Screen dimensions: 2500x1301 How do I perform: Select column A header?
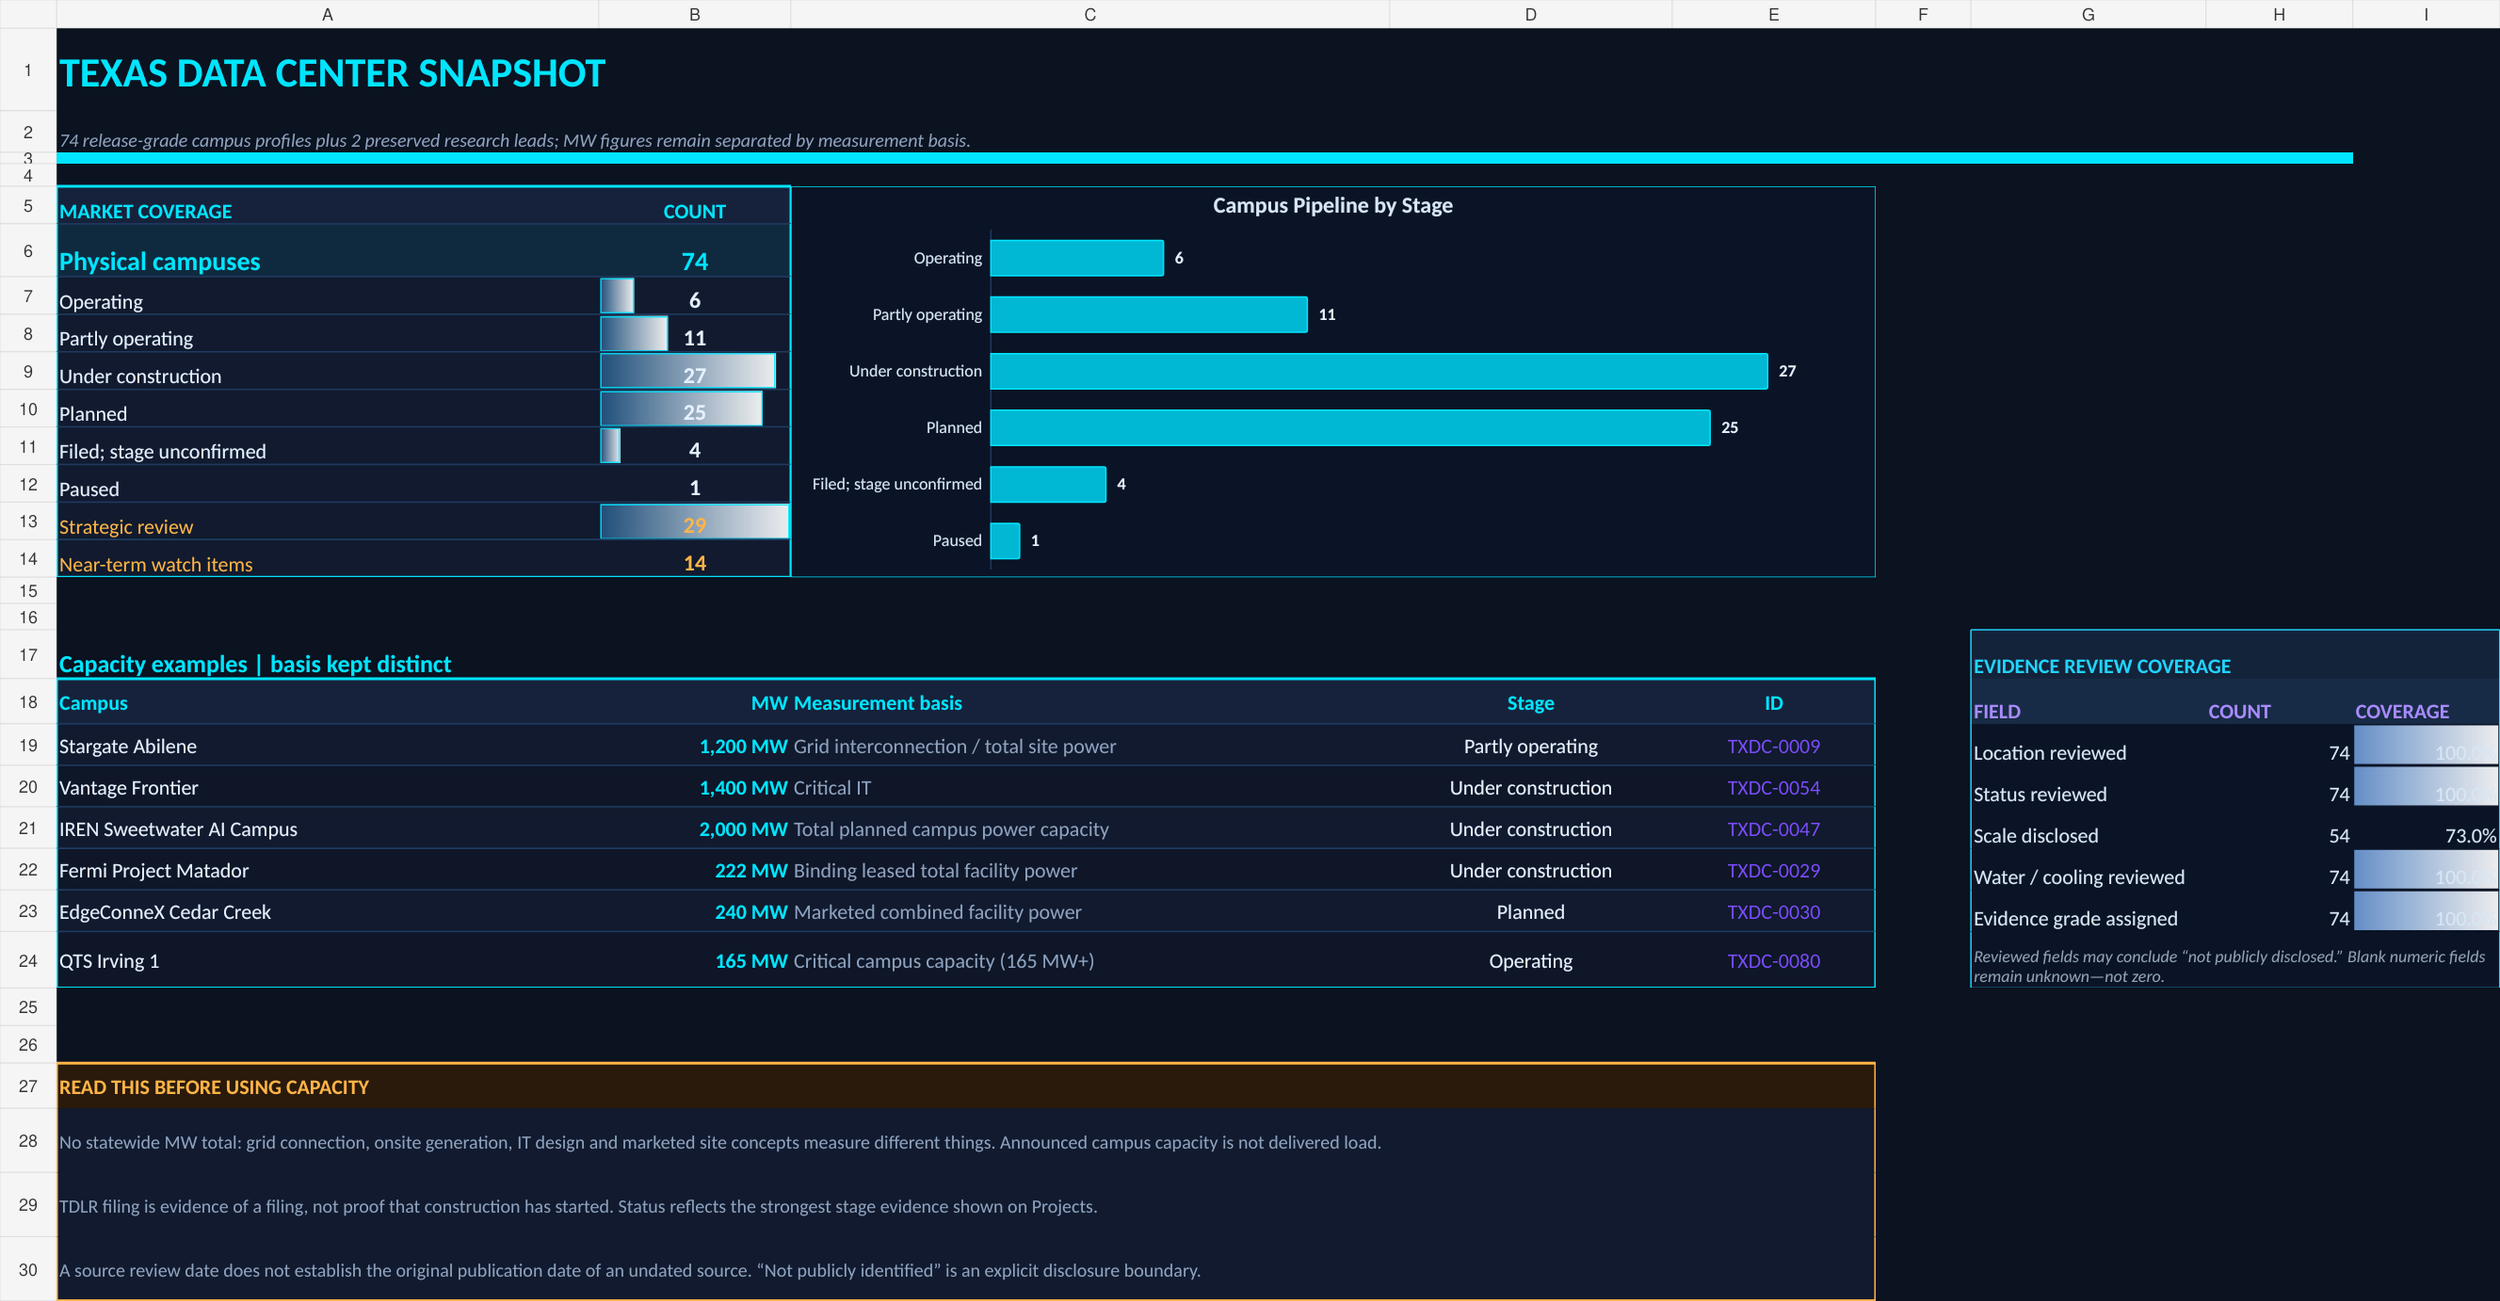327,14
